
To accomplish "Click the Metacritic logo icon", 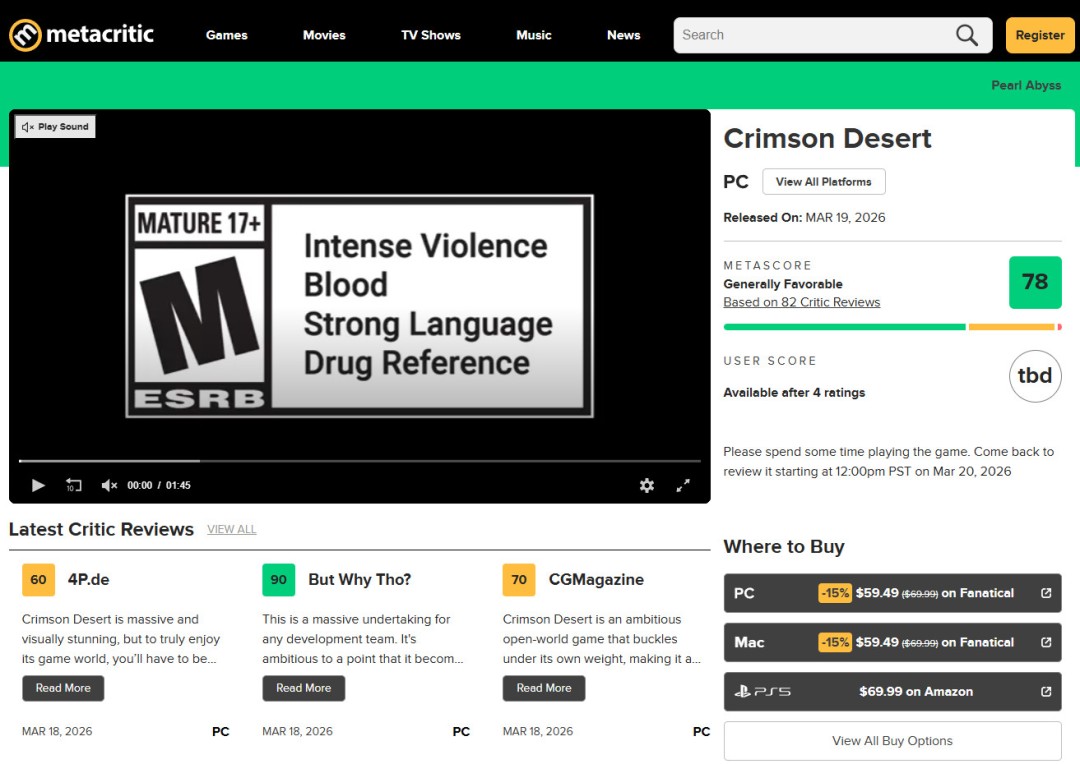I will 26,35.
